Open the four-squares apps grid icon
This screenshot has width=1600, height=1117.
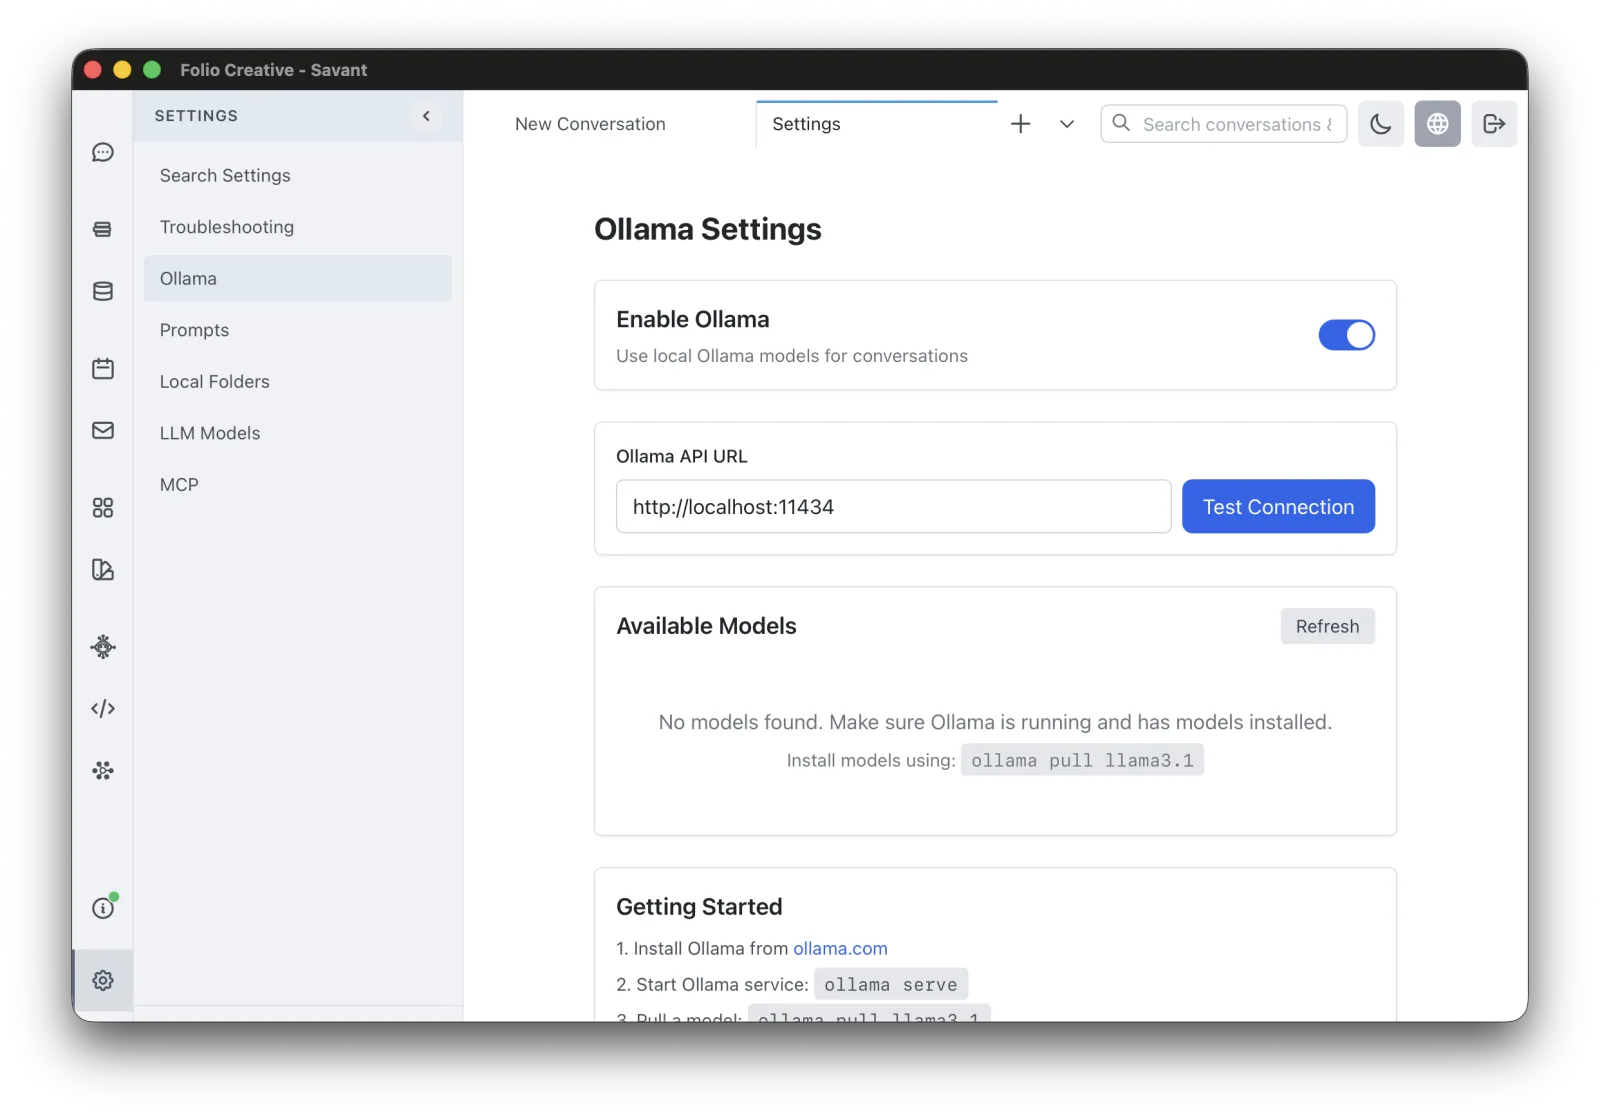click(103, 508)
